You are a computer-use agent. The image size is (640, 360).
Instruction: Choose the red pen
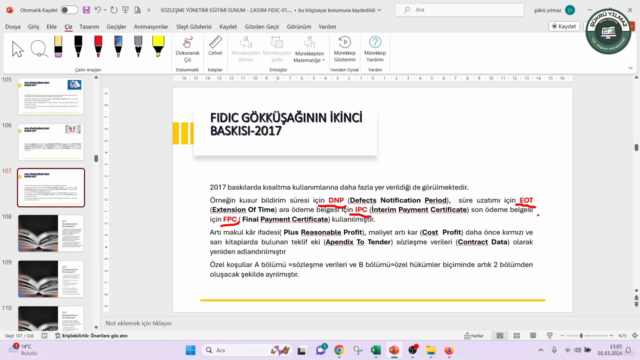98,46
